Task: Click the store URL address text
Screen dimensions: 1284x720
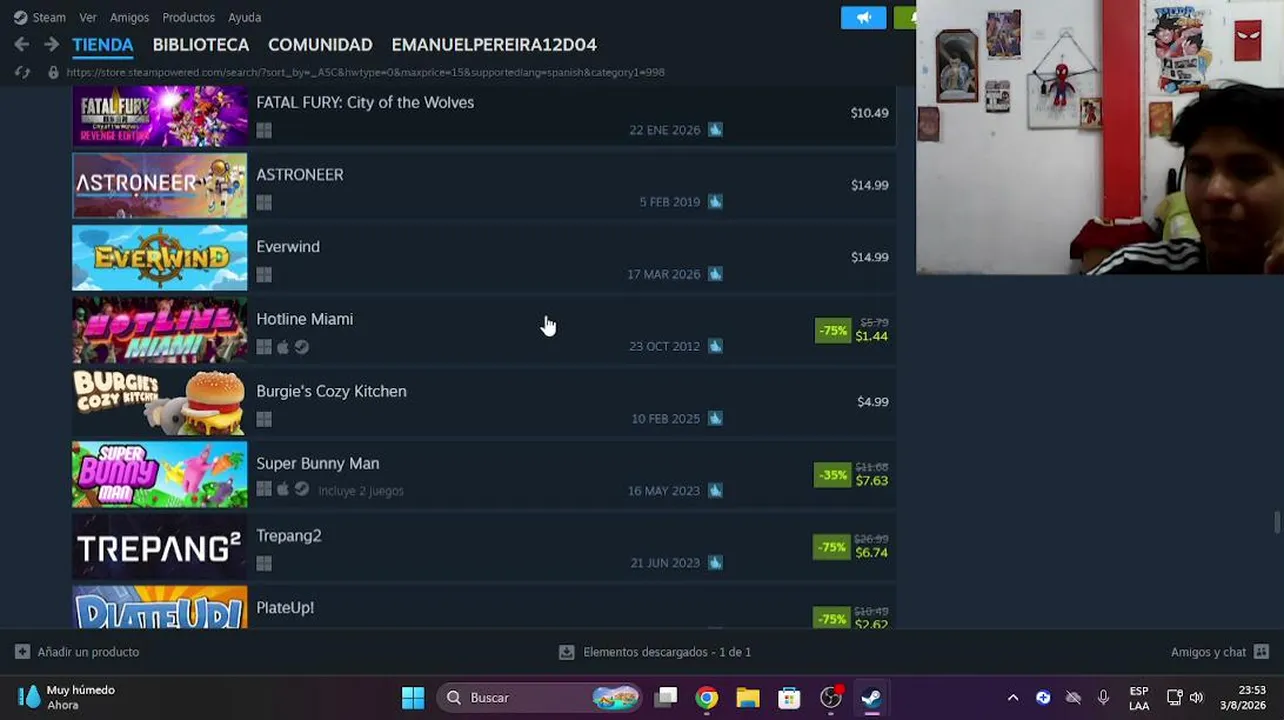Action: [x=366, y=72]
